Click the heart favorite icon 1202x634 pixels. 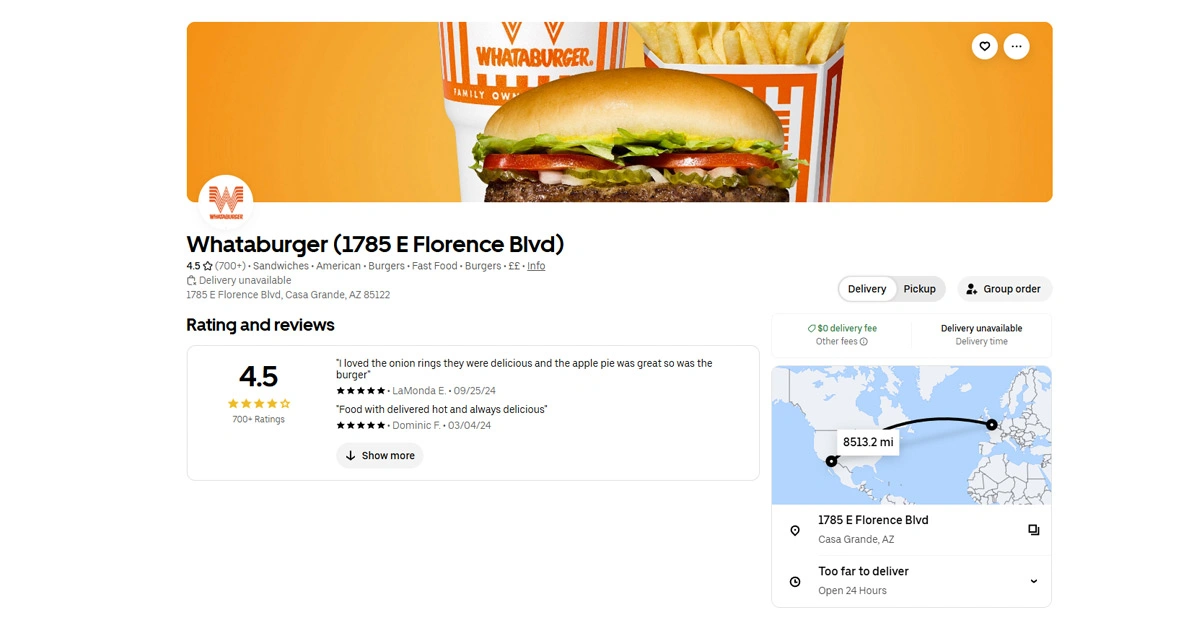click(x=985, y=46)
